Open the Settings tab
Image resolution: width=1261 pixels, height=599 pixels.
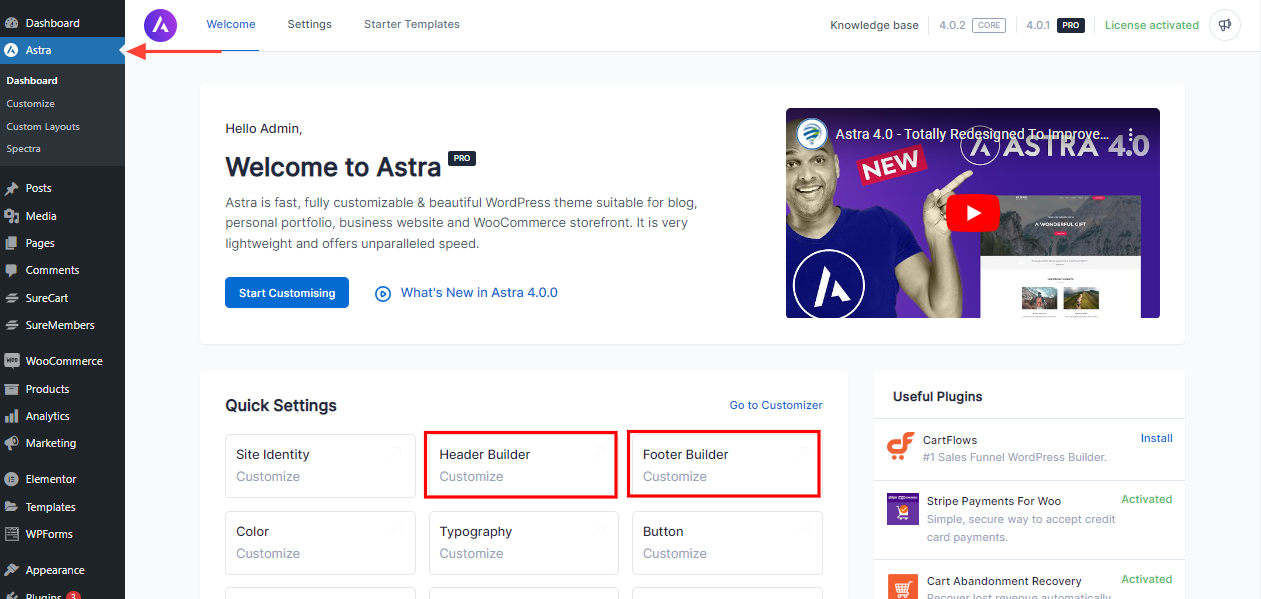[309, 24]
